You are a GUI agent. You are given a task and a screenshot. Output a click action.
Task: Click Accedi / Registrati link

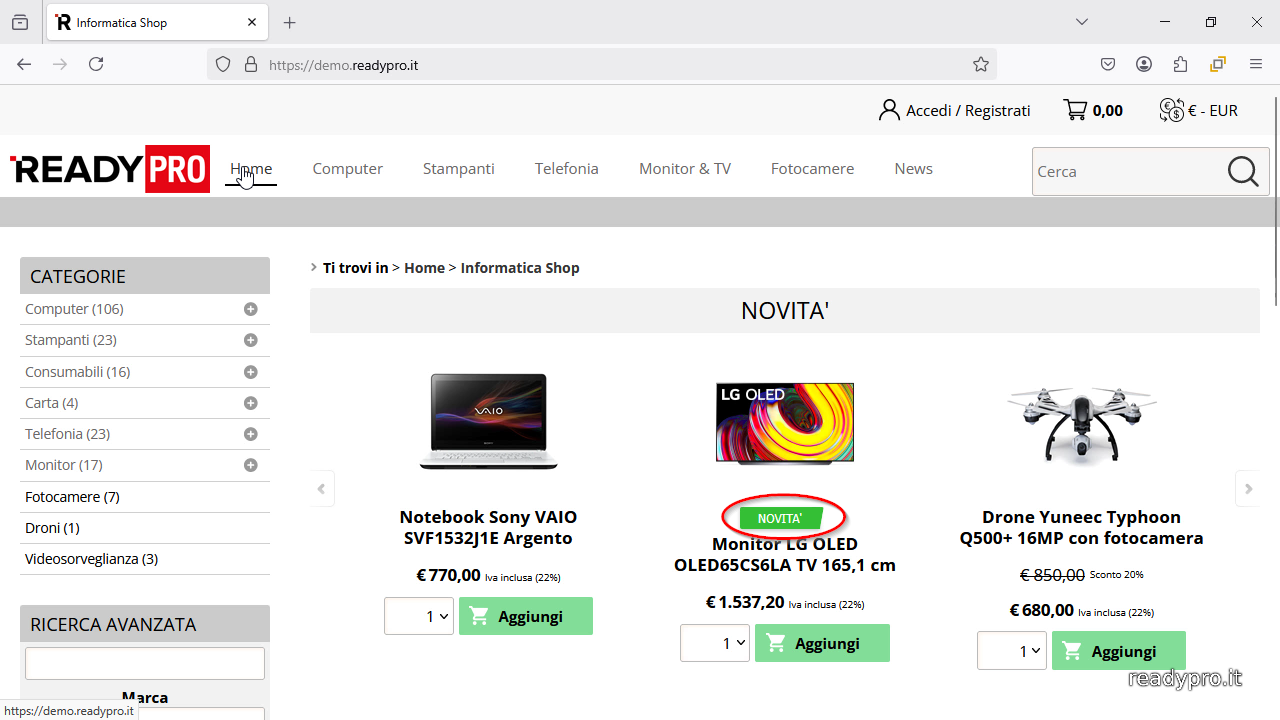coord(968,110)
